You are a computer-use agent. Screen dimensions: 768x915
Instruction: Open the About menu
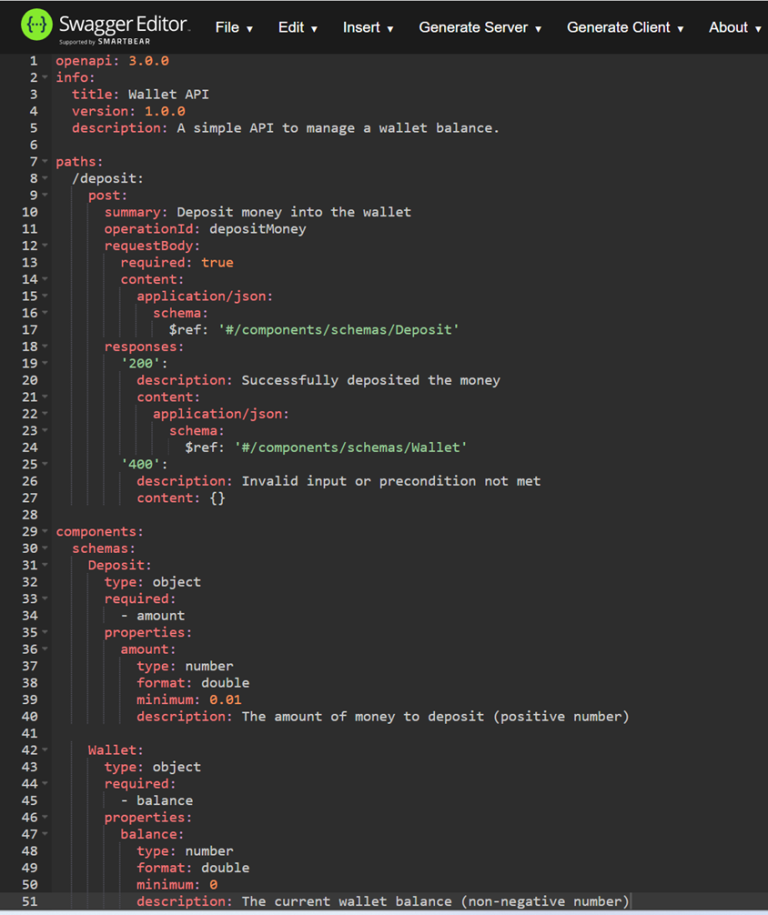(x=734, y=28)
